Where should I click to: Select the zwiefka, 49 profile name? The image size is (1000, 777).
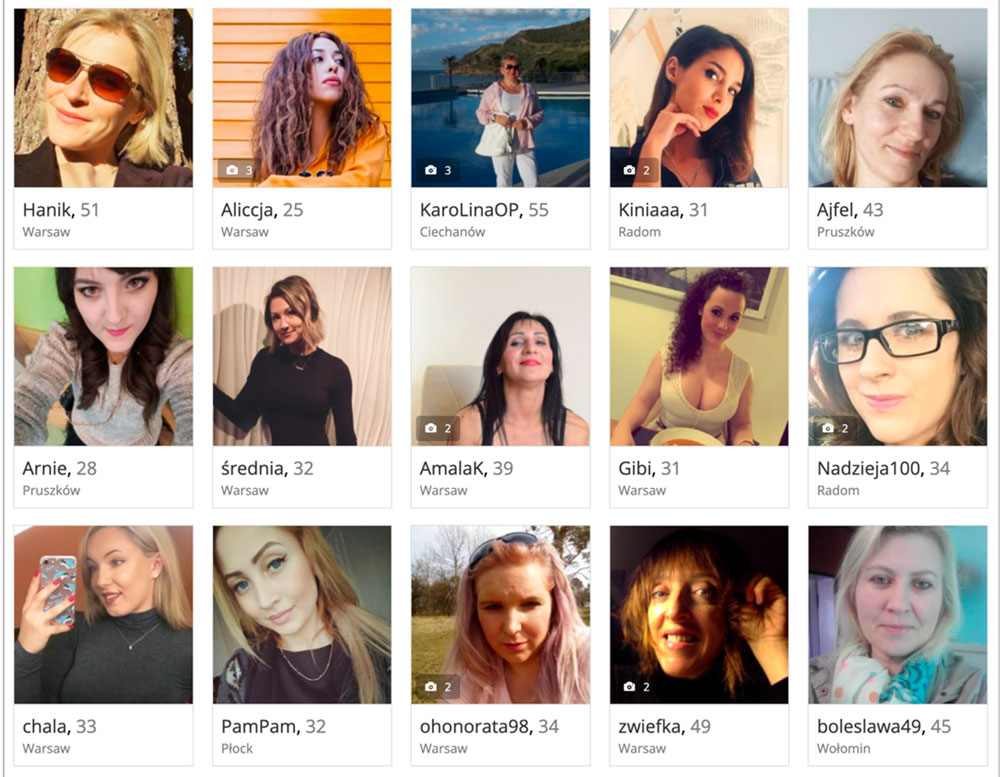point(665,727)
